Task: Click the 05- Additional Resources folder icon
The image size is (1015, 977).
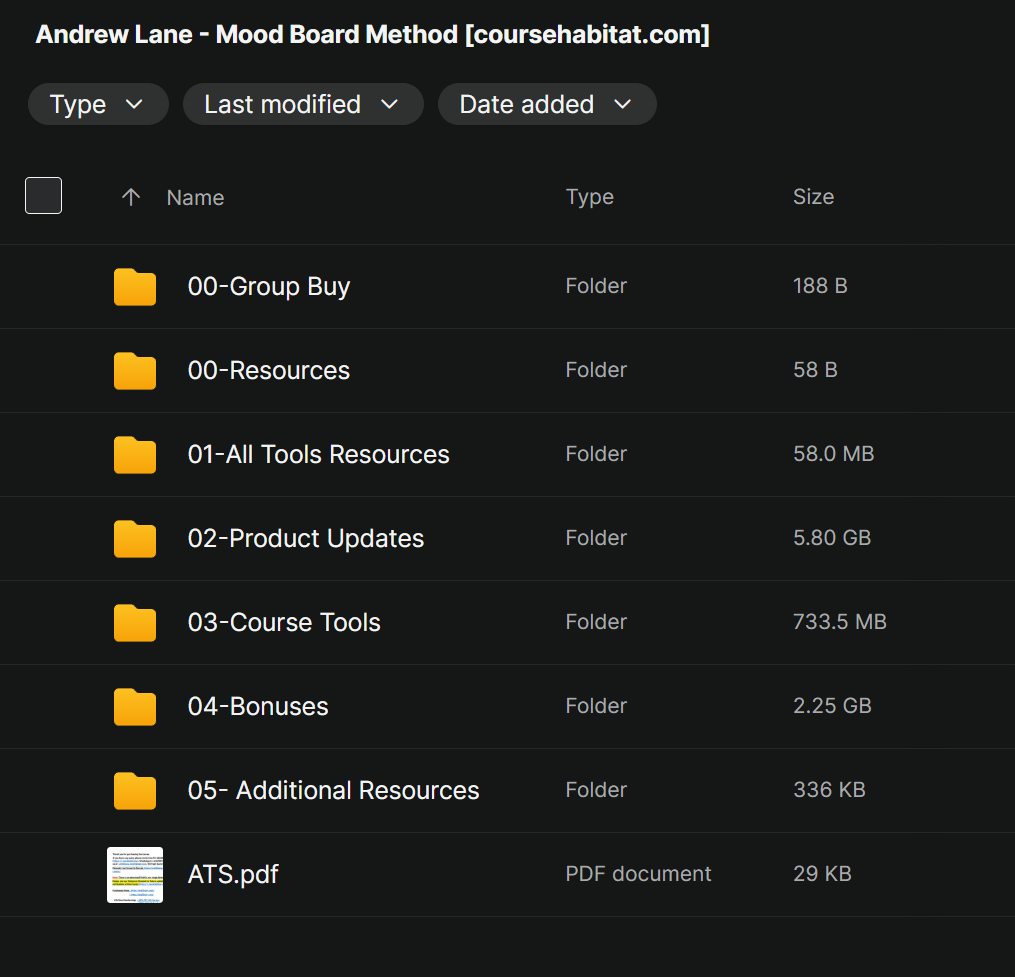Action: (135, 791)
